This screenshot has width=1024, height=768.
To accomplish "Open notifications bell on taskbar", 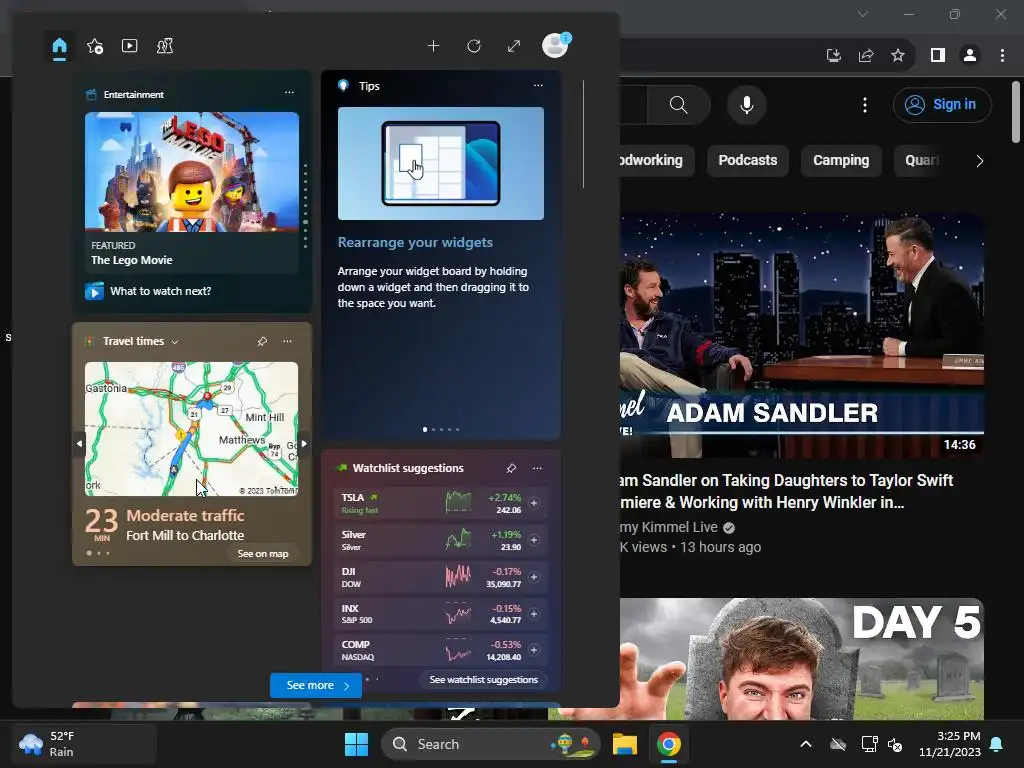I will 997,744.
